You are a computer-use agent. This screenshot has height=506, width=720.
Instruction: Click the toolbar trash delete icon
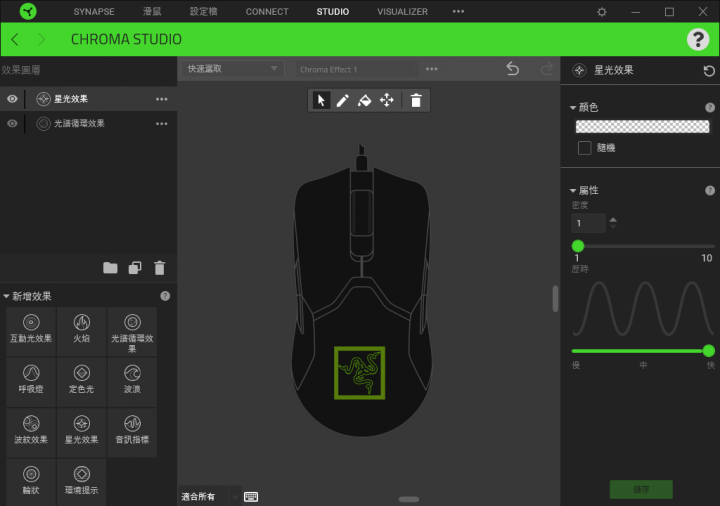416,100
